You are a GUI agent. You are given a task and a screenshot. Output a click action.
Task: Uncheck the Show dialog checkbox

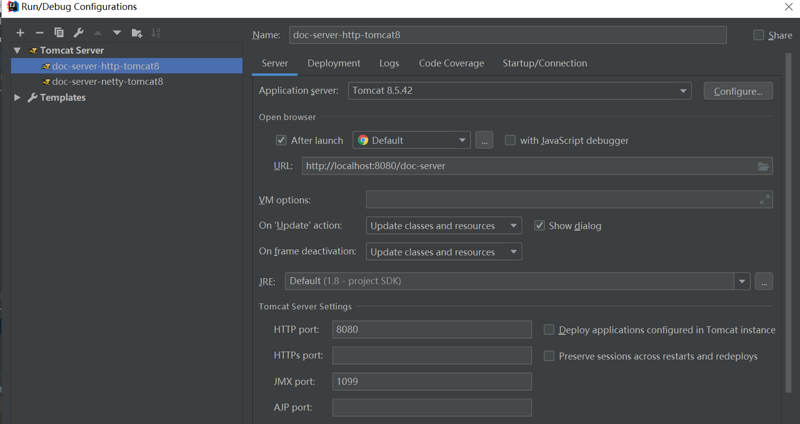(x=540, y=226)
